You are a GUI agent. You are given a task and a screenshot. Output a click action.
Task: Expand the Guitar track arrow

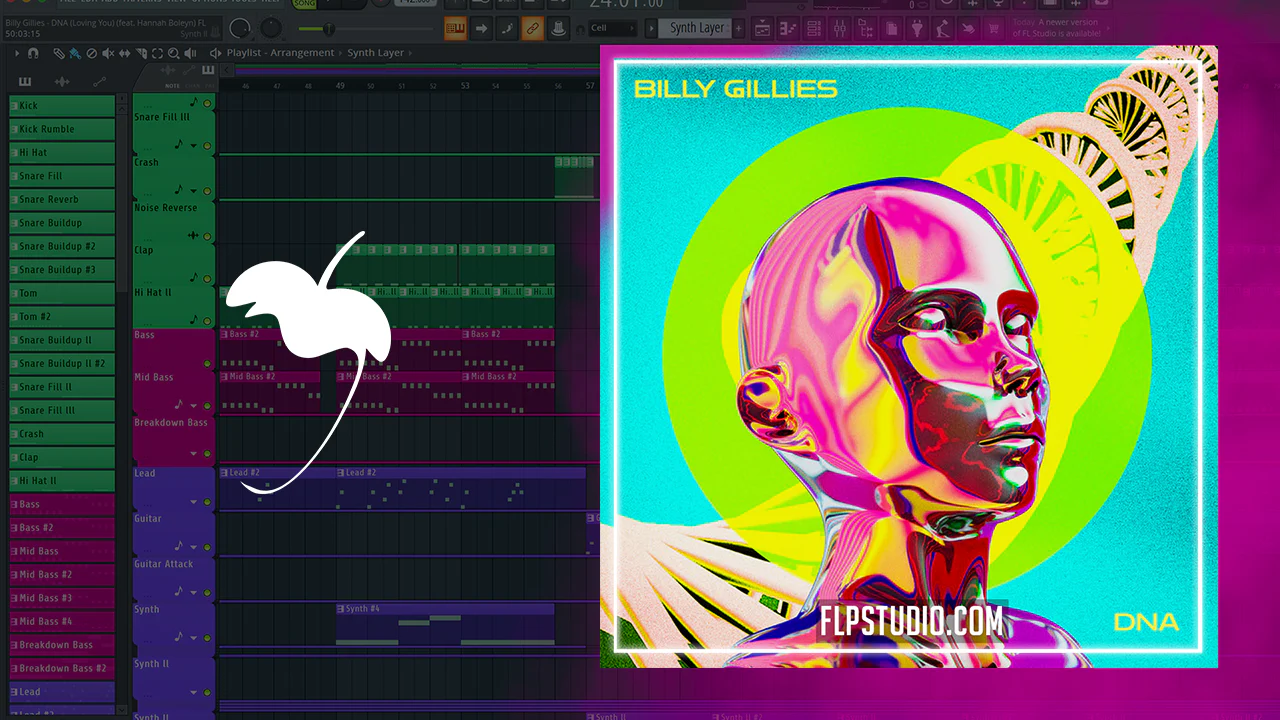[x=194, y=547]
